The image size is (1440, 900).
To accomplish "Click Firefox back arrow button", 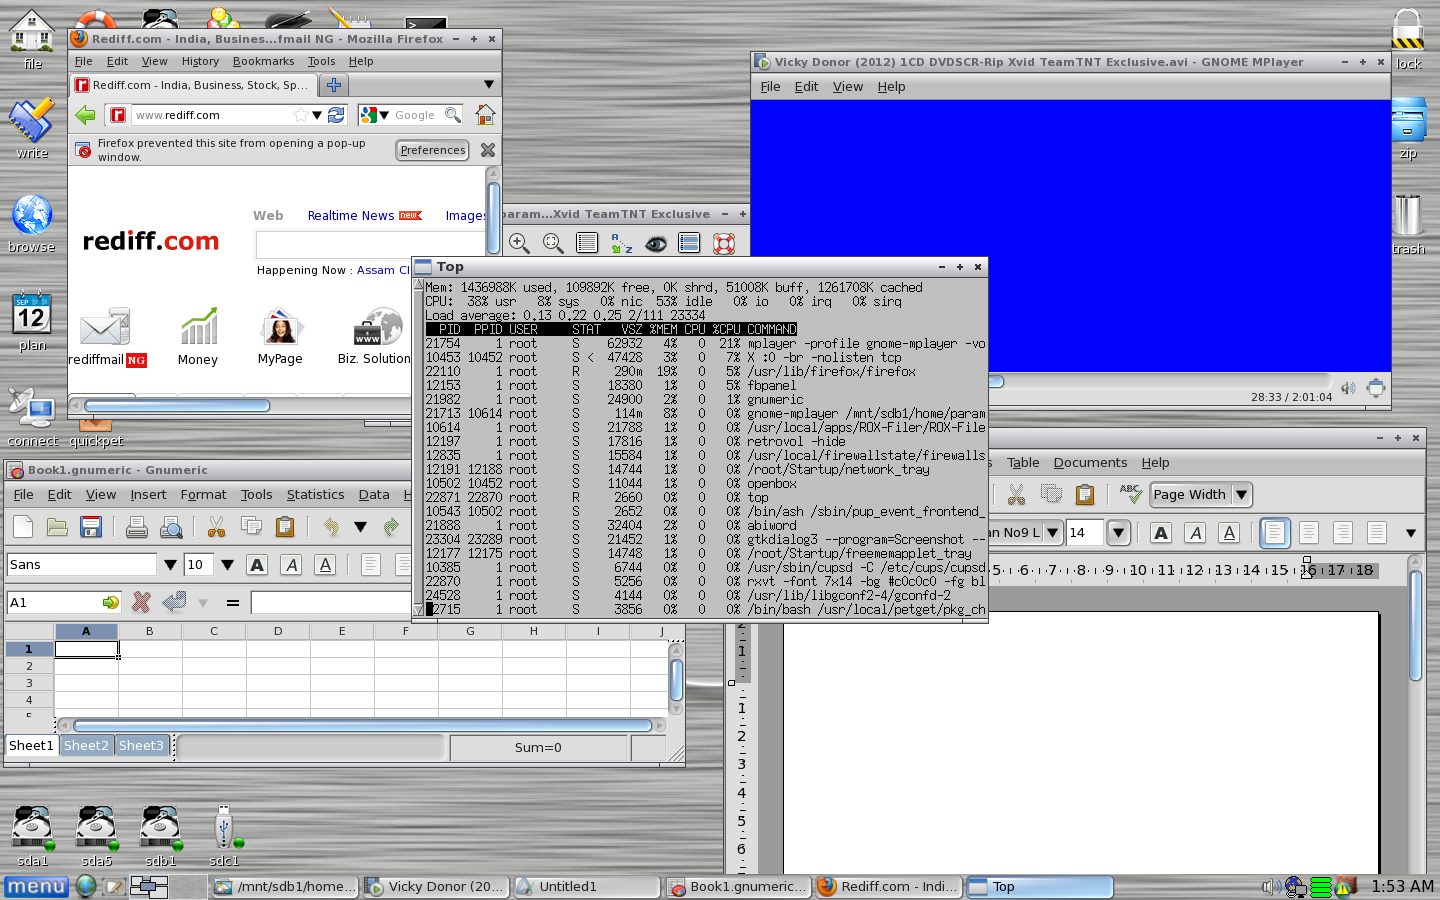I will coord(86,115).
